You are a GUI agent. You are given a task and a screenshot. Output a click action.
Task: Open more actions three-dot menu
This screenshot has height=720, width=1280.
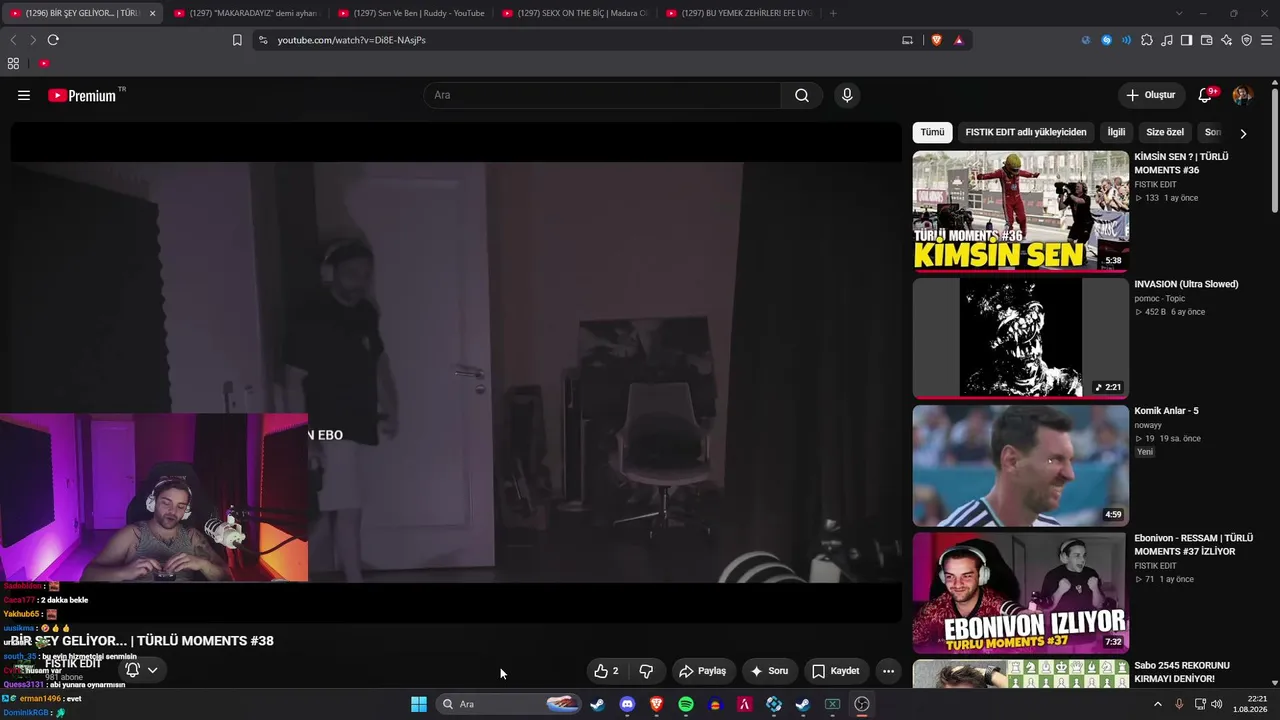pos(888,671)
